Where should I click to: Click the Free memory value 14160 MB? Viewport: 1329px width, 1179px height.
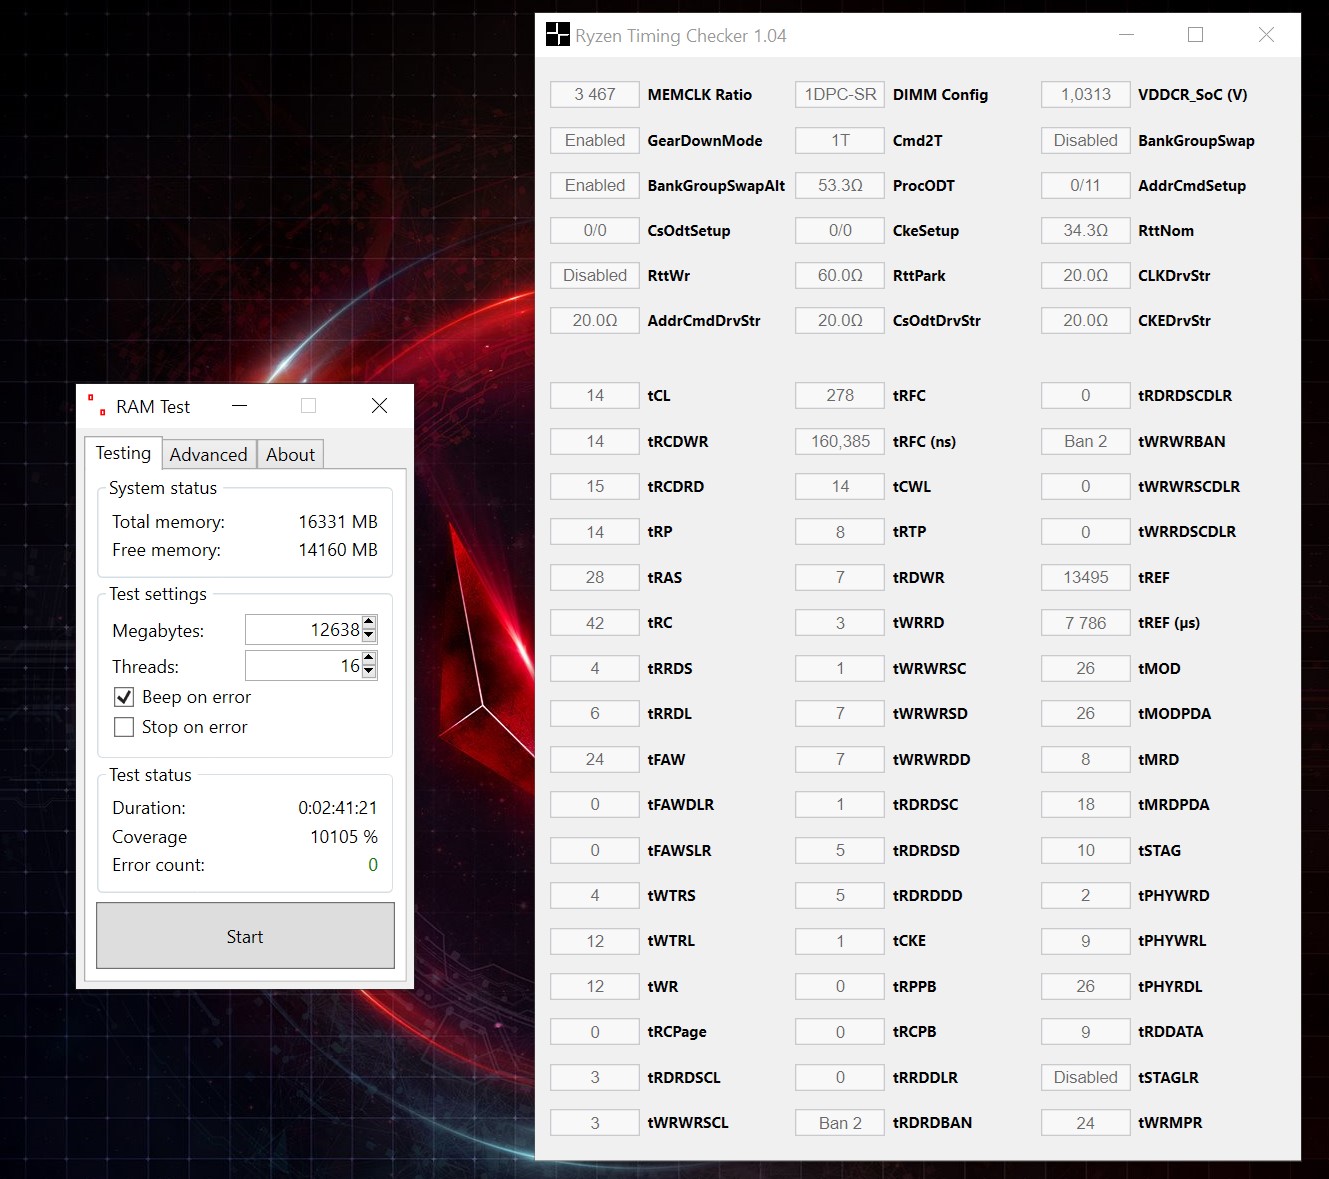pos(338,549)
